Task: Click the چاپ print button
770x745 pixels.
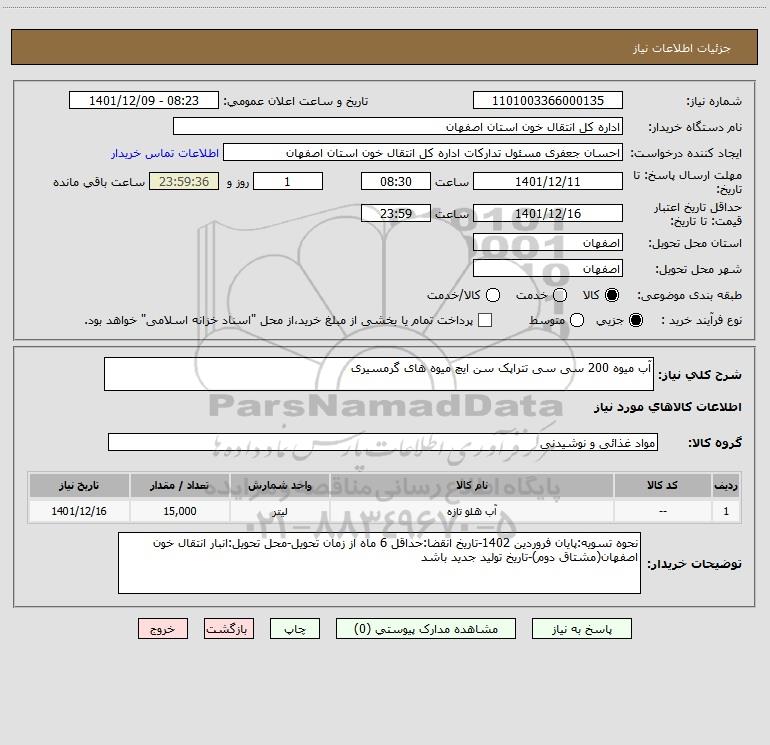Action: click(295, 629)
